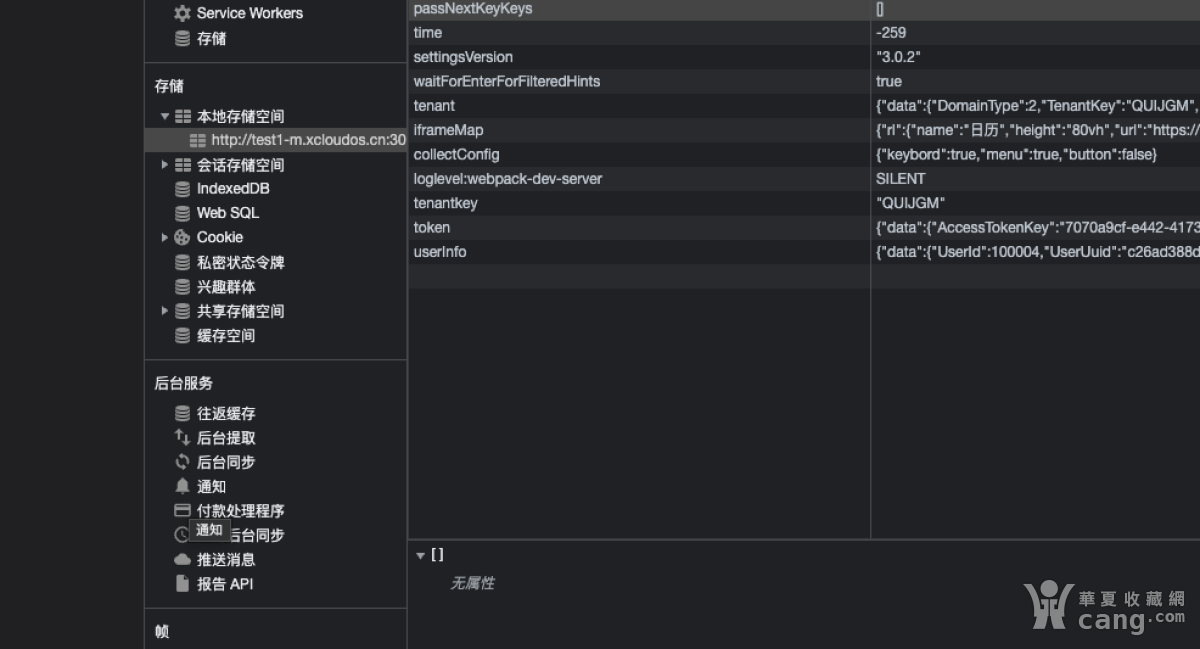Click the Service Workers gear icon
Screen dimensions: 1200x649
[x=182, y=14]
